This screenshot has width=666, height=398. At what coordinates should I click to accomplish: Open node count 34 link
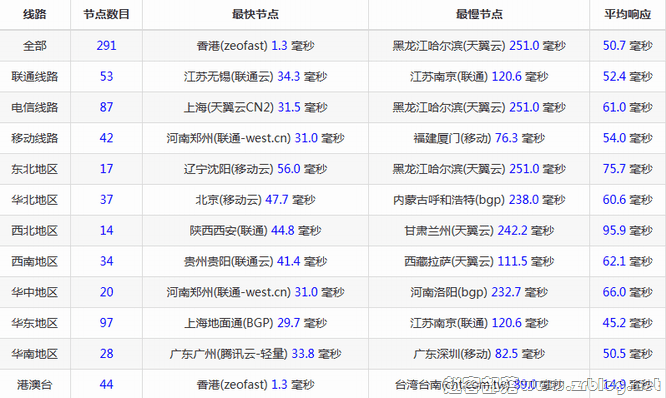[x=106, y=261]
